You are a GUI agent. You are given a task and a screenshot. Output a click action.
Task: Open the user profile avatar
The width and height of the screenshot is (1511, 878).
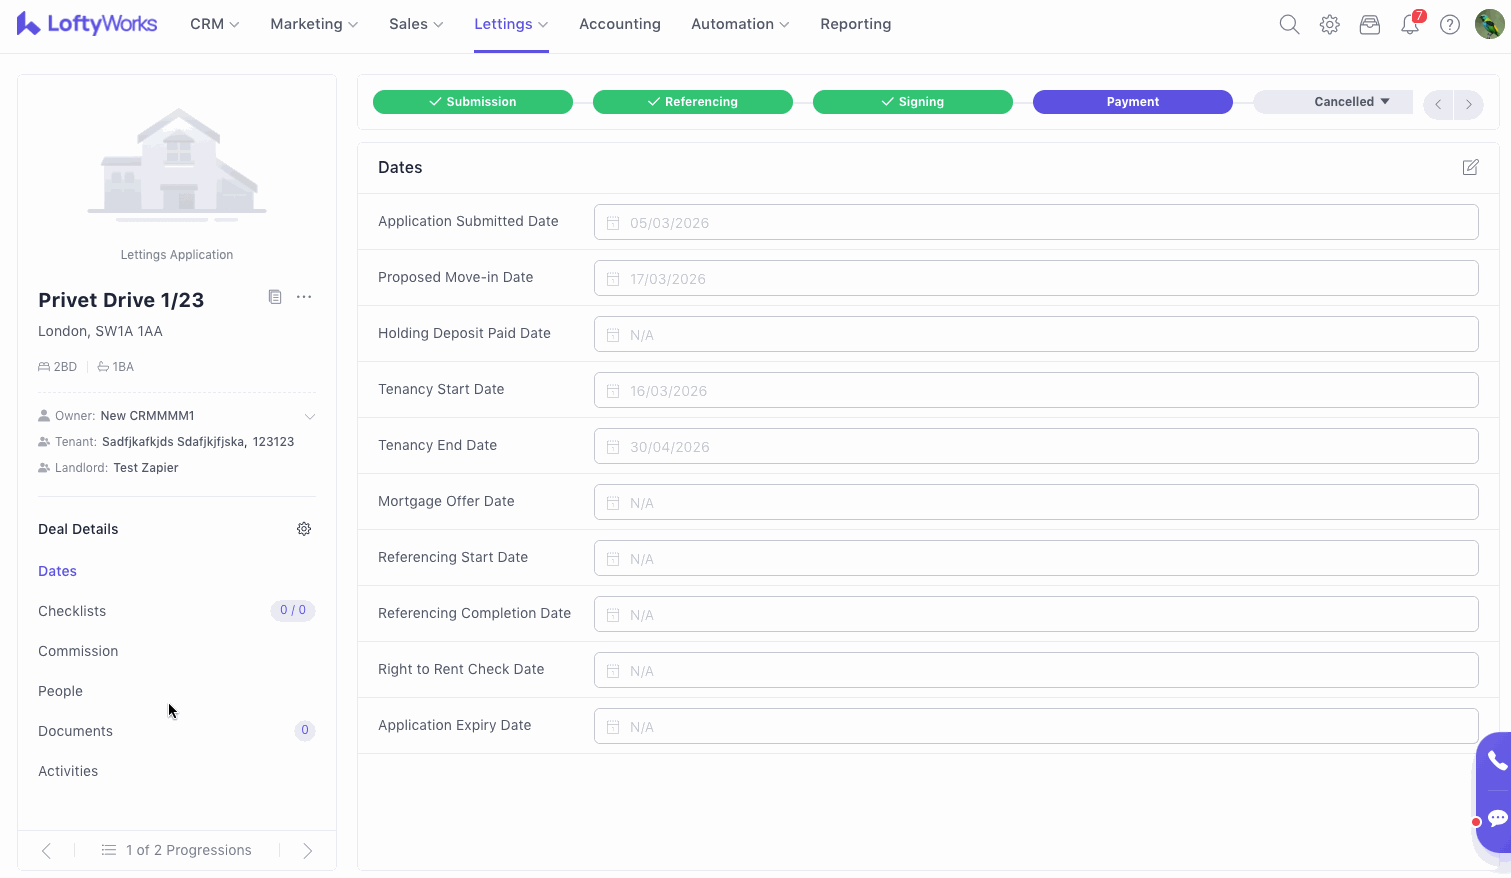(1489, 25)
